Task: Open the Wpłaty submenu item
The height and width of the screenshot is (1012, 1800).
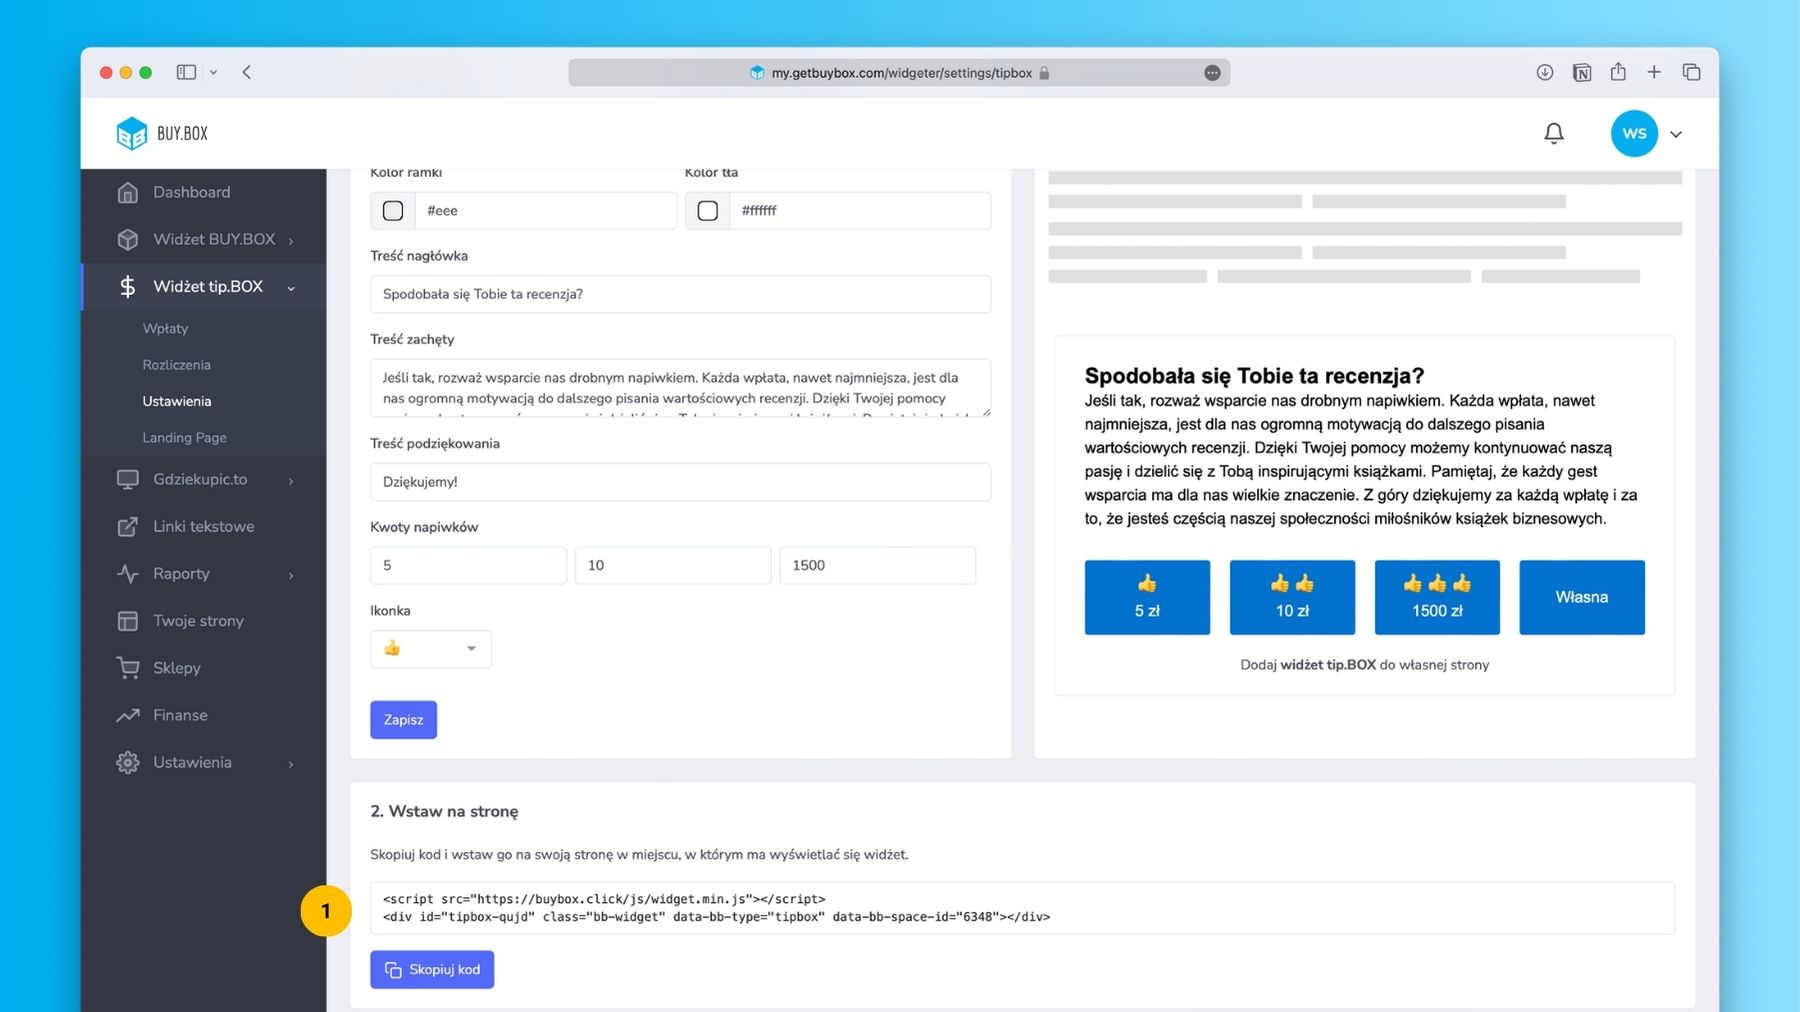Action: point(165,328)
